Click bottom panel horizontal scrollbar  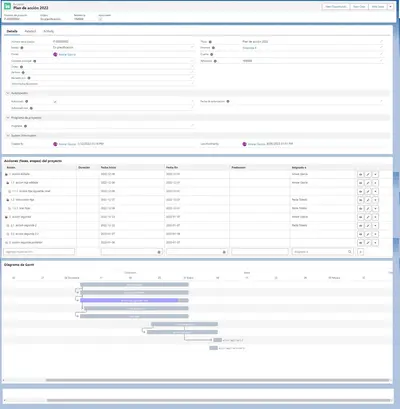click(x=218, y=400)
